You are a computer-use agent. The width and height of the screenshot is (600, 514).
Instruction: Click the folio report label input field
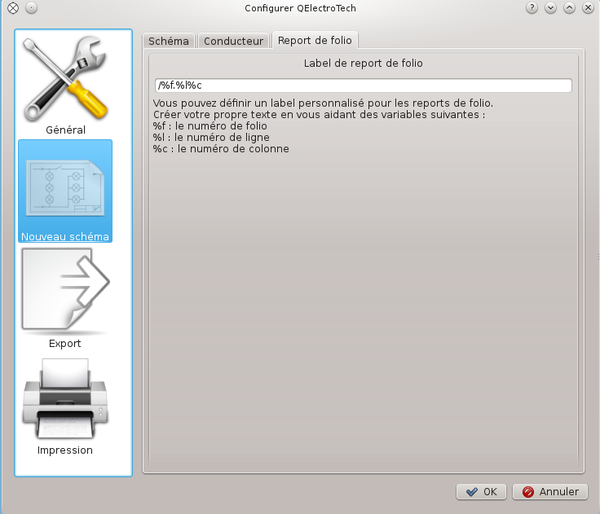coord(363,85)
